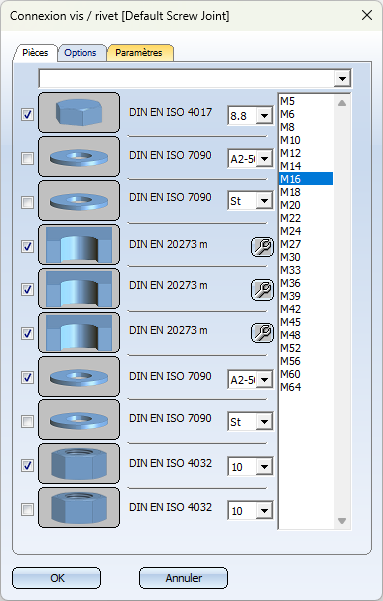Viewport: 383px width, 601px height.
Task: Click the washer image in the checked A2-50 row
Action: 79,377
